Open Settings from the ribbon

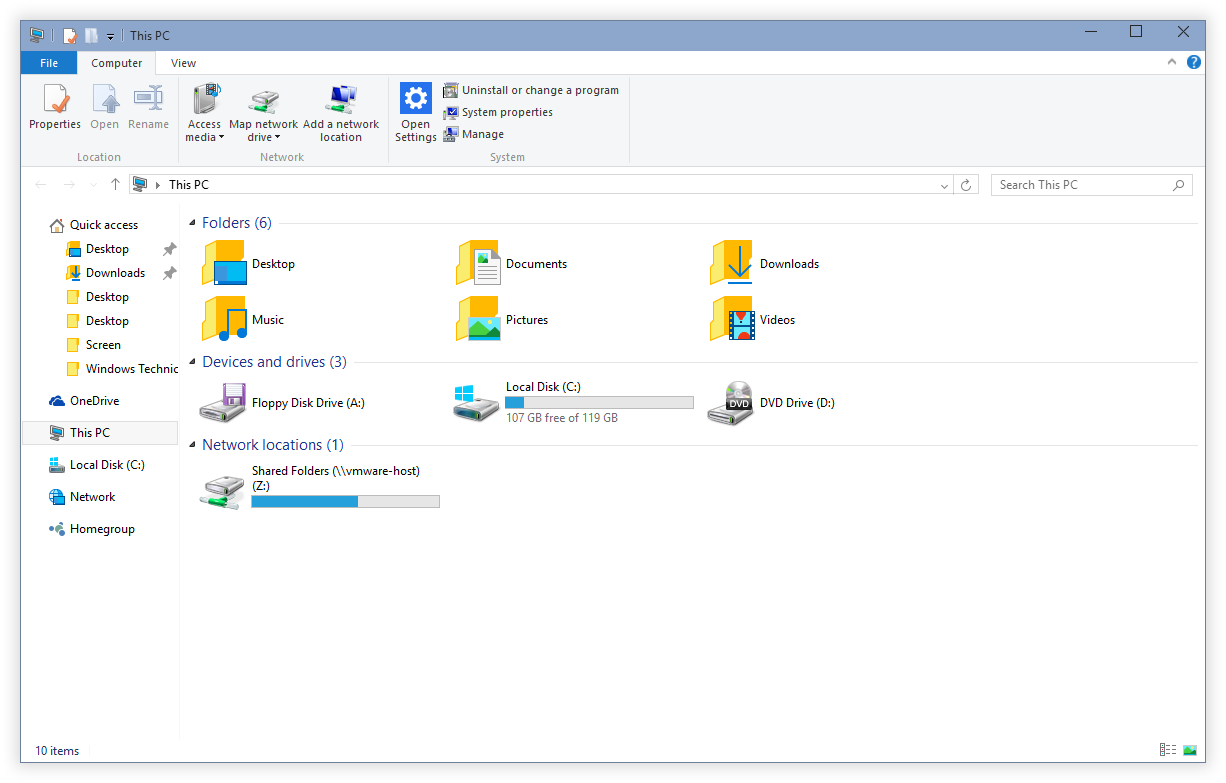[x=416, y=113]
